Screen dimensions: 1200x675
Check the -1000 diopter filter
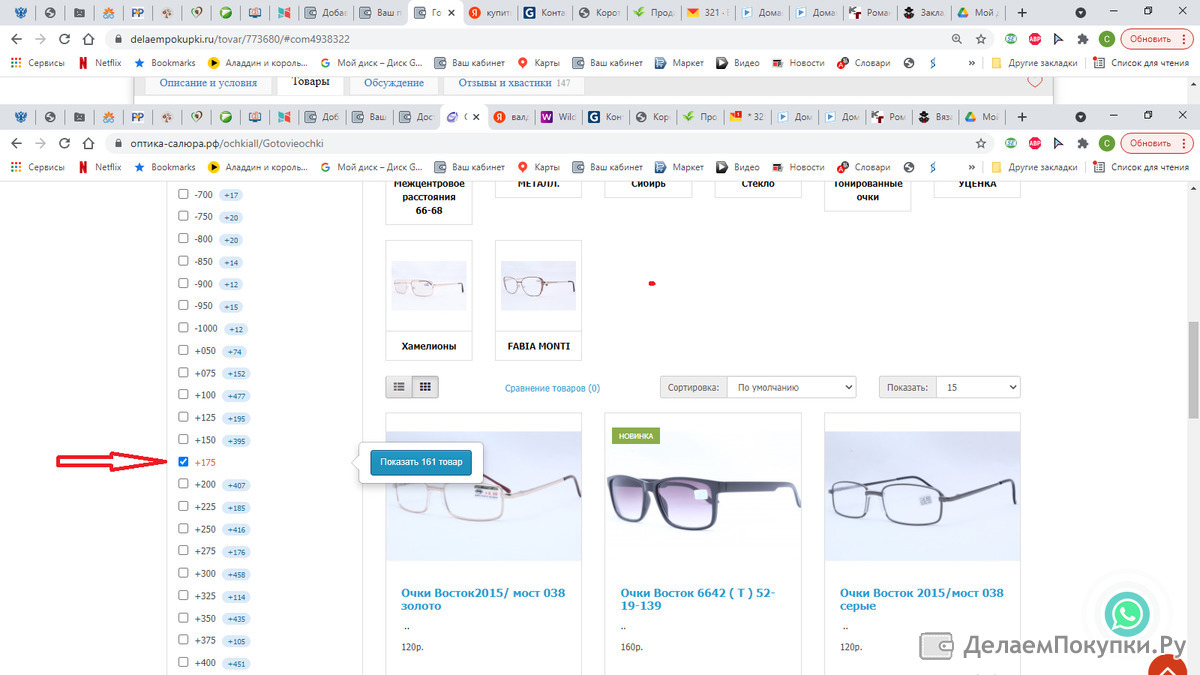pos(183,328)
